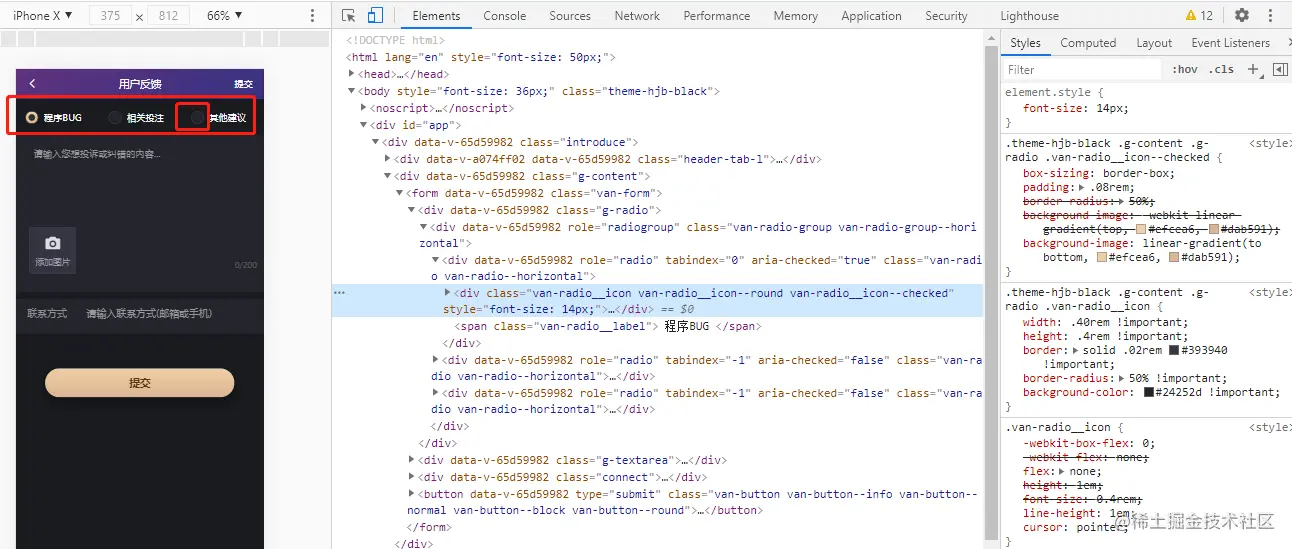The image size is (1292, 549).
Task: Expand the head element node
Action: tap(351, 74)
